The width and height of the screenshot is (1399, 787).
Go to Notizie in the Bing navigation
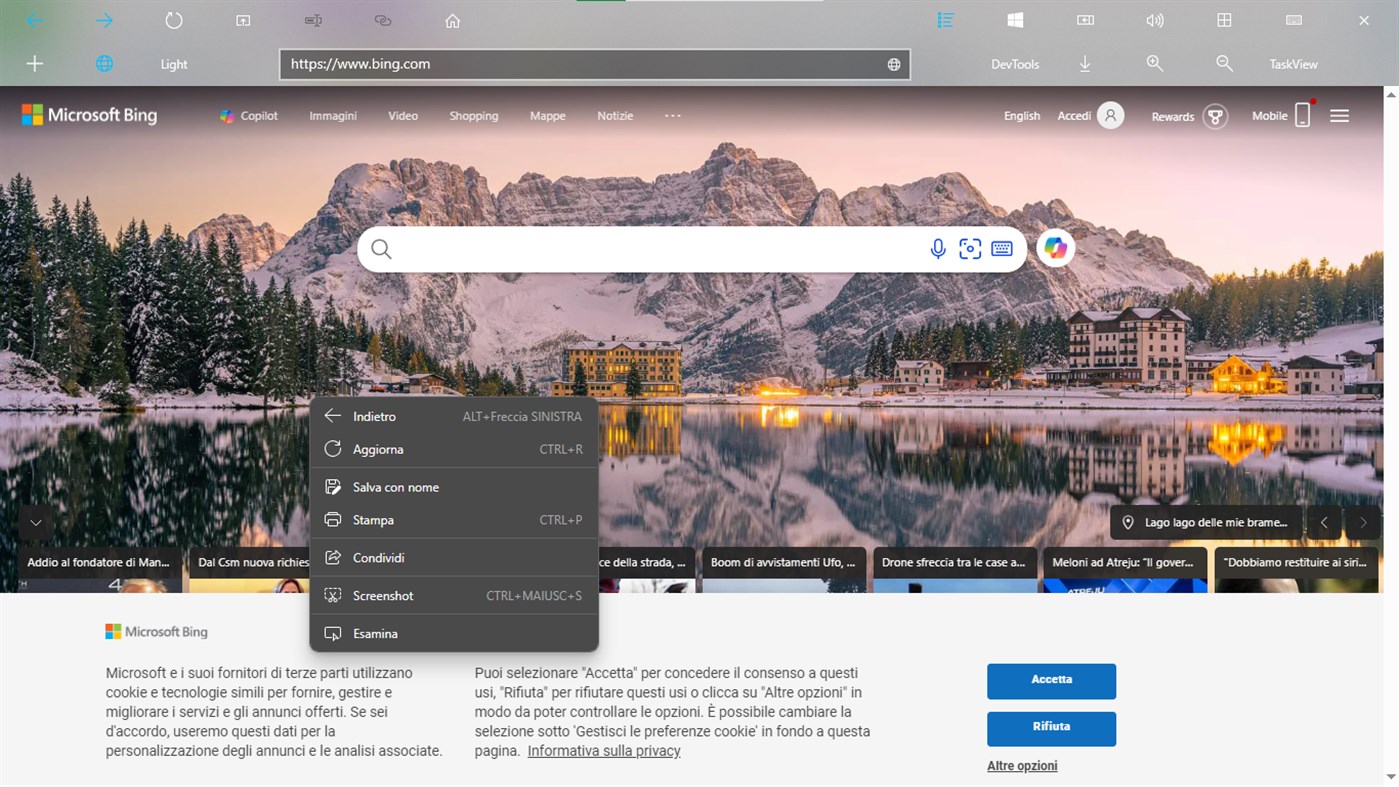[615, 116]
